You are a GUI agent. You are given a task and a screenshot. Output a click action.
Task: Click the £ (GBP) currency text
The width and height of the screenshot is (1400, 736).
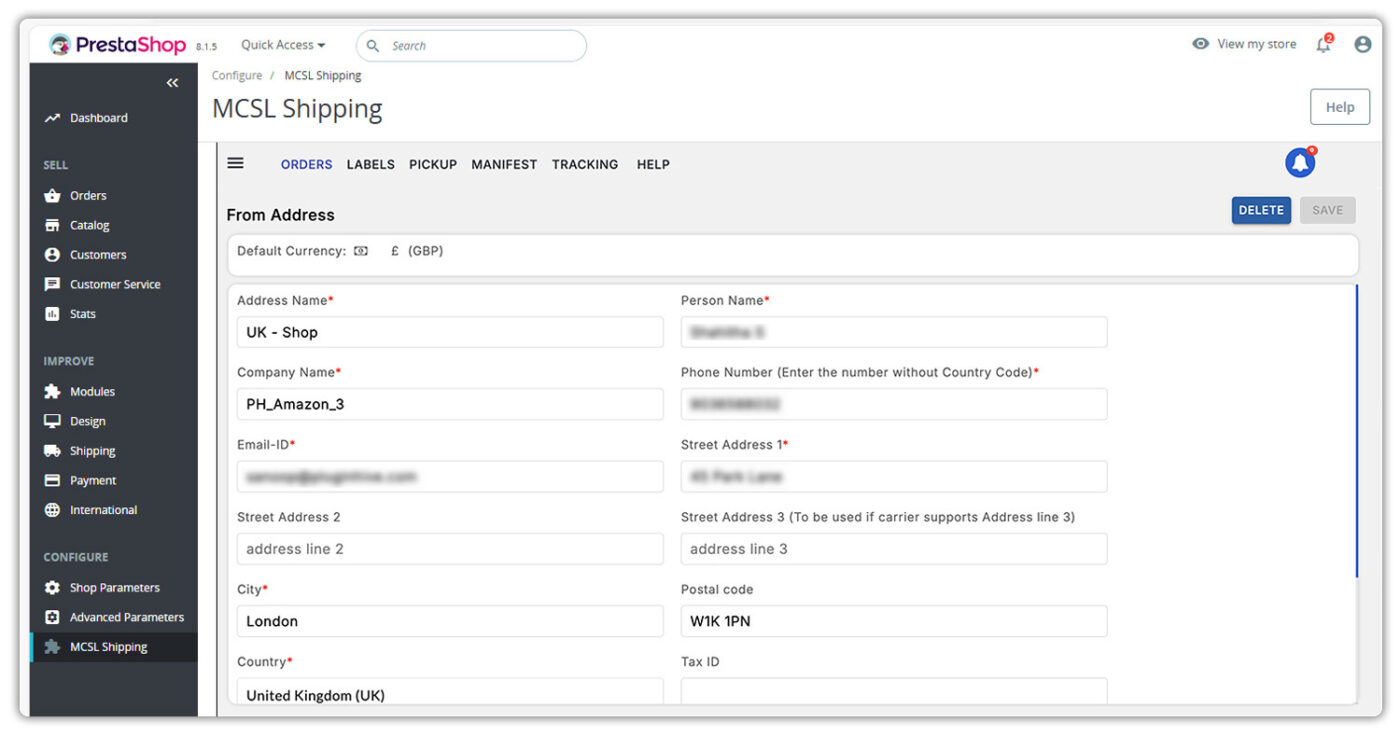(x=417, y=251)
